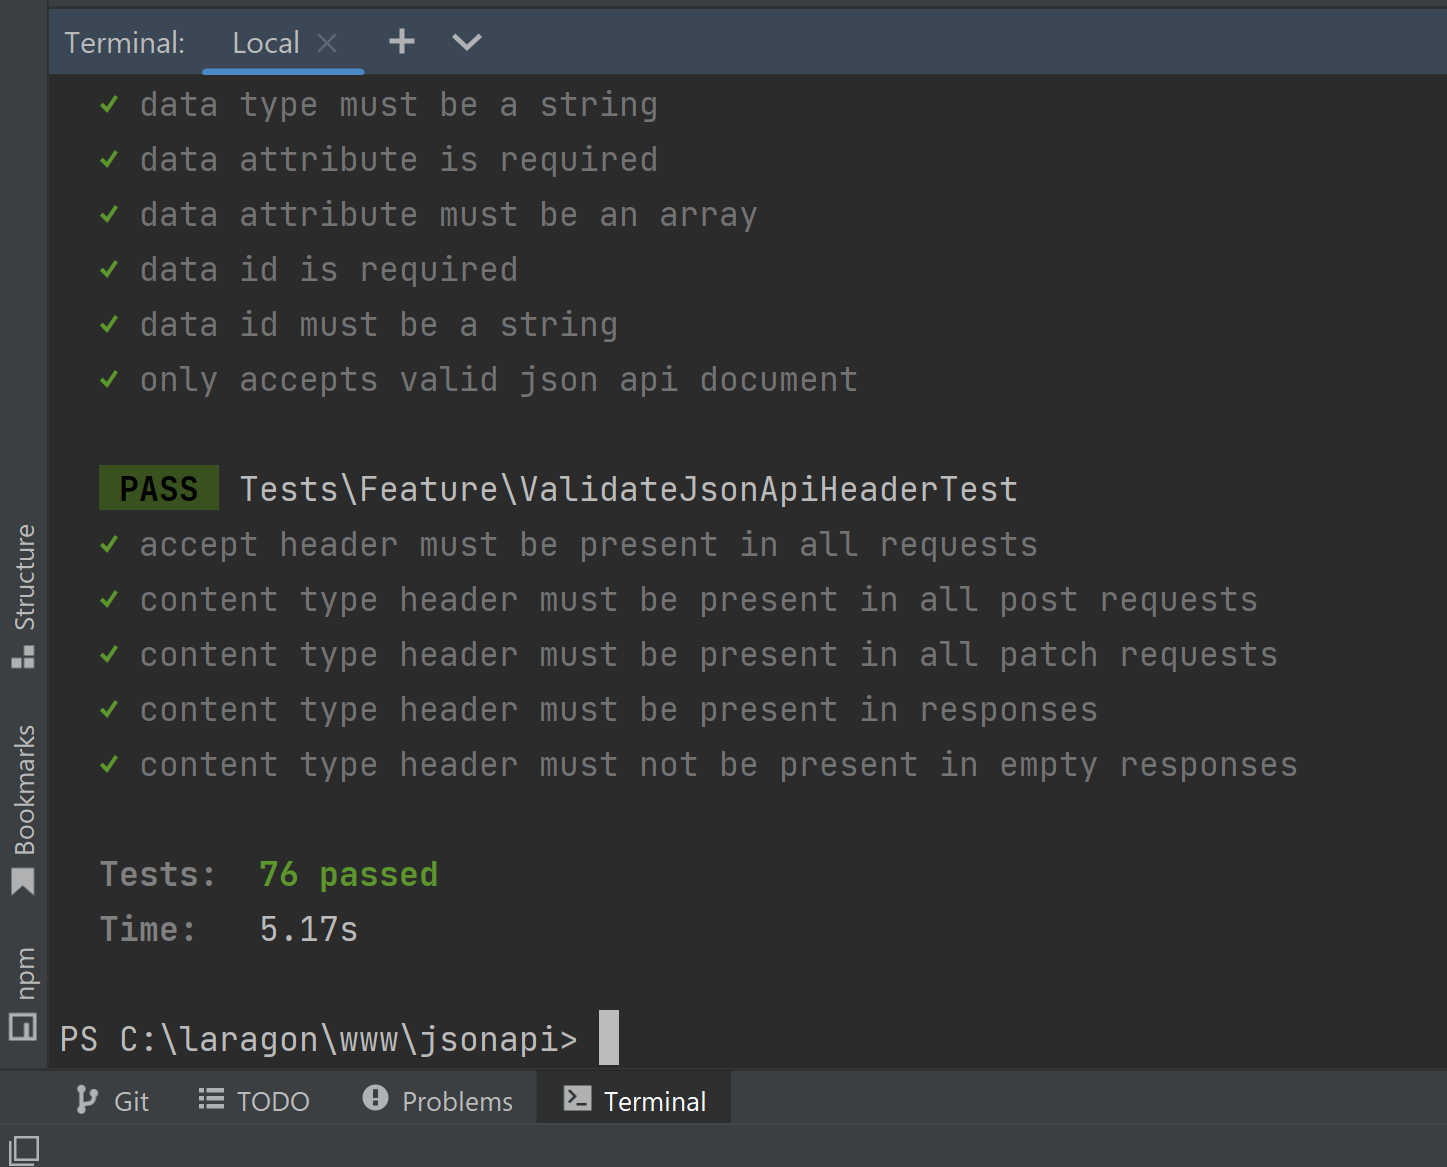Click 'only accepts valid json api document' line
The height and width of the screenshot is (1167, 1447).
[498, 380]
